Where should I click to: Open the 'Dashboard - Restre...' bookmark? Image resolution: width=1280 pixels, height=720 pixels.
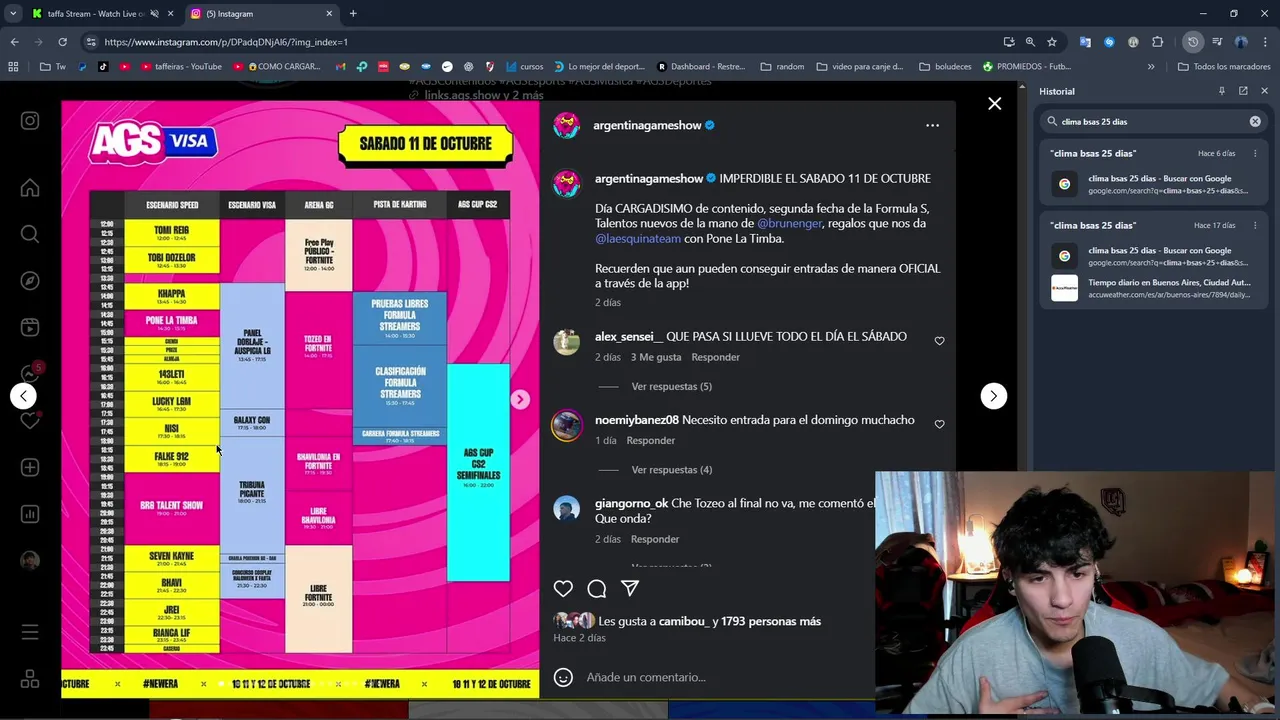pos(699,67)
